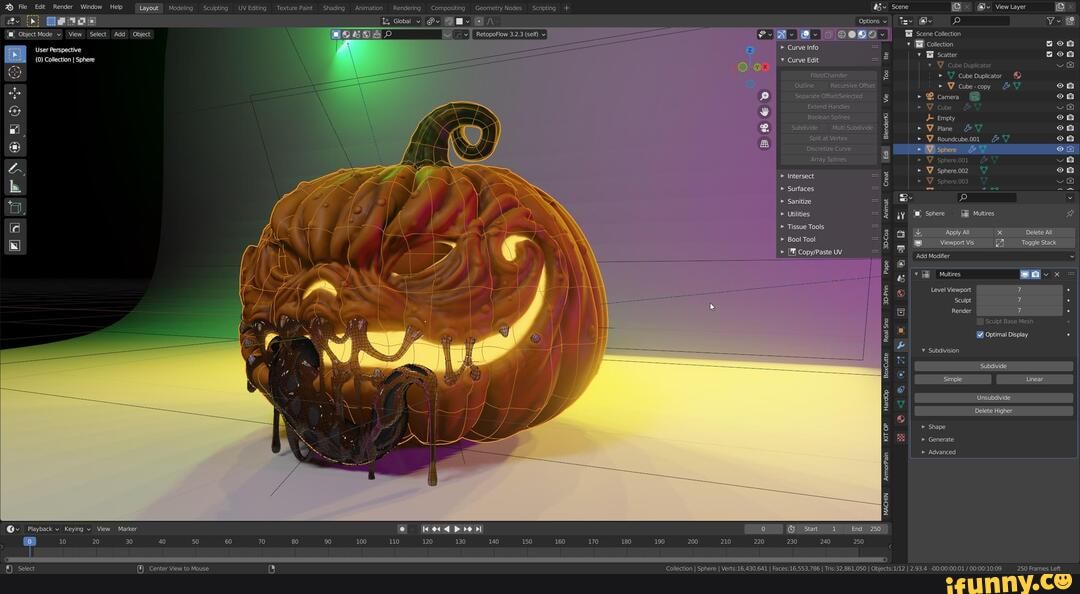Hide the Plane object in the viewport
This screenshot has height=594, width=1080.
pyautogui.click(x=1059, y=128)
